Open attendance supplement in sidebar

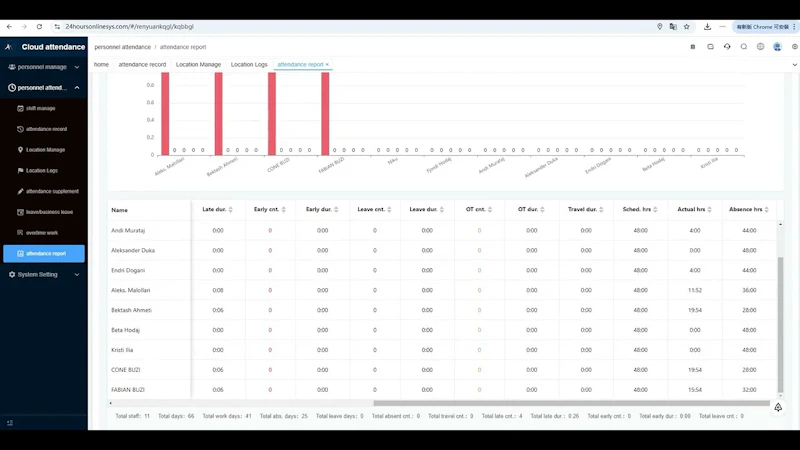pos(43,191)
